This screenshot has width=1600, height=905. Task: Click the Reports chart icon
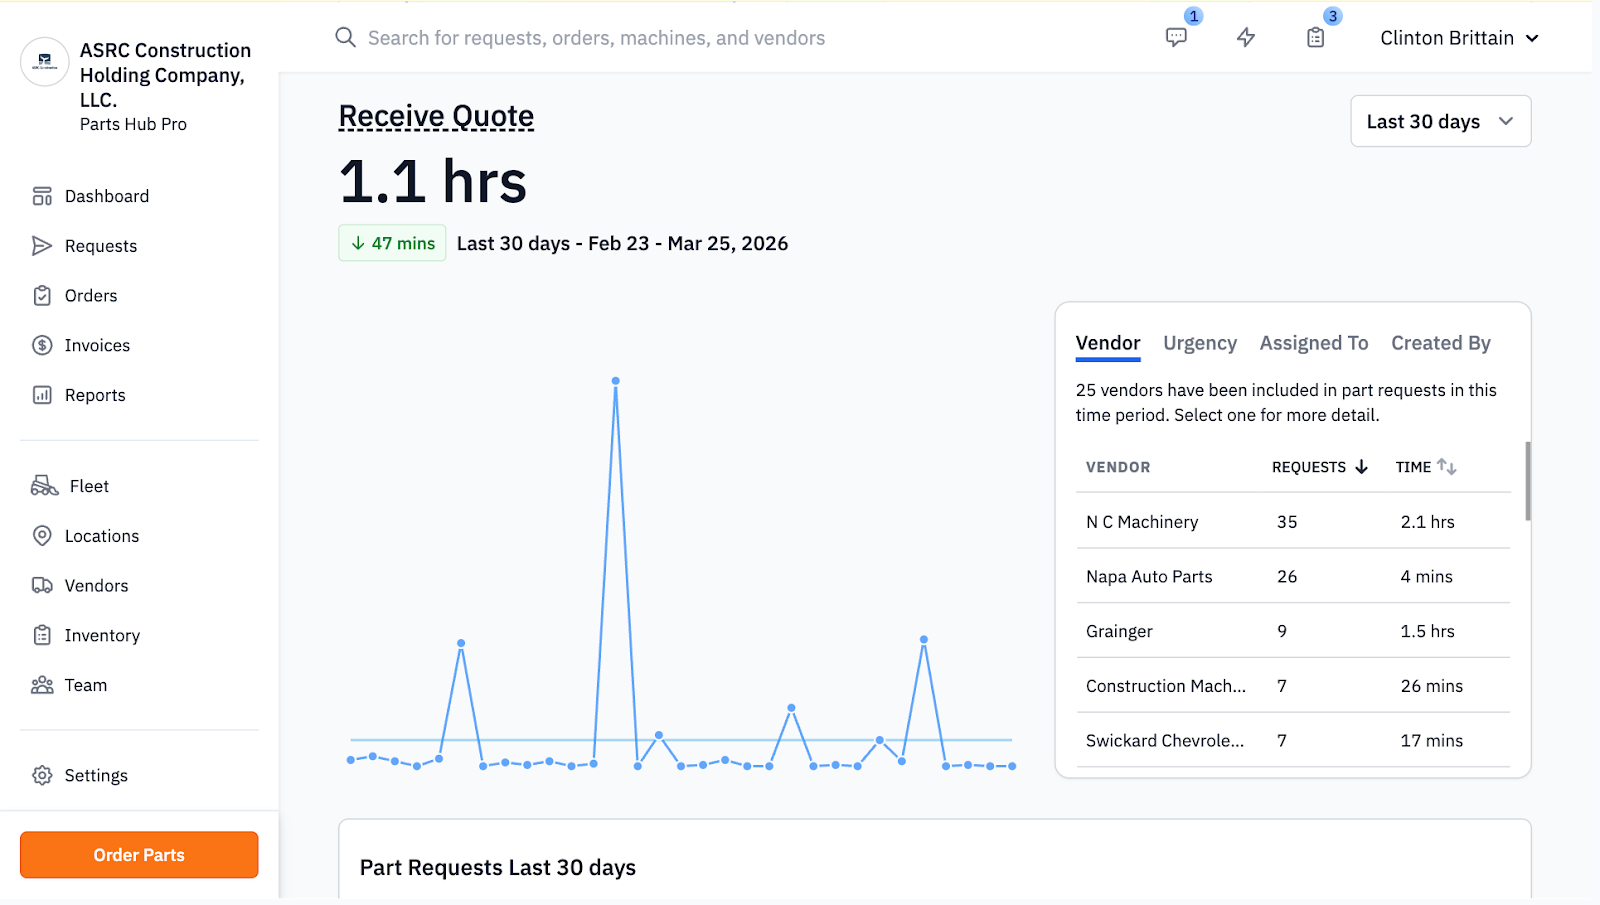(x=42, y=395)
